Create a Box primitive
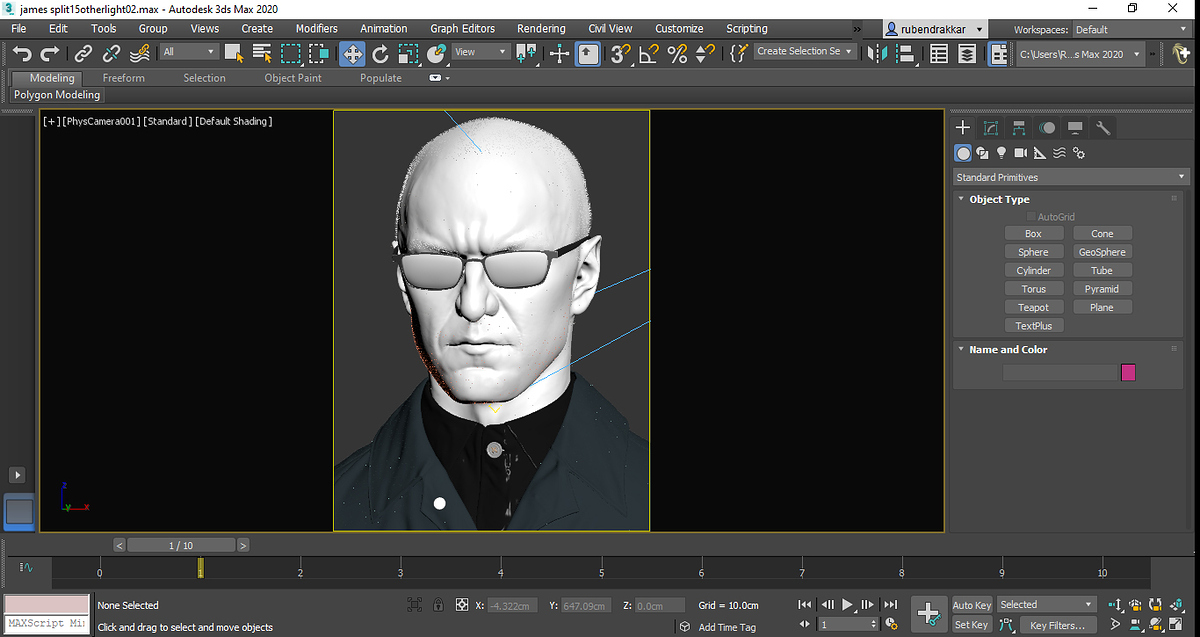The height and width of the screenshot is (637, 1200). (x=1033, y=233)
